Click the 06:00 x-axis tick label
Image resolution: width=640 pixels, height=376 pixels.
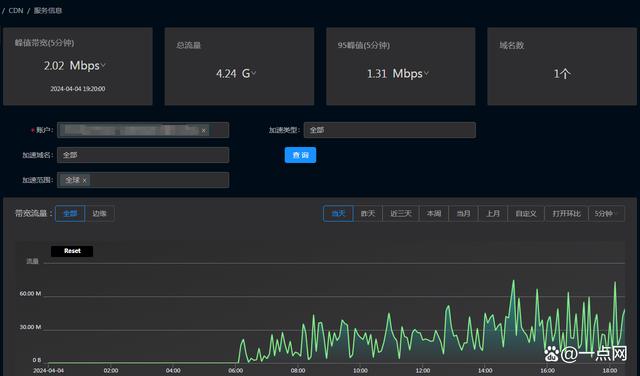pos(236,371)
